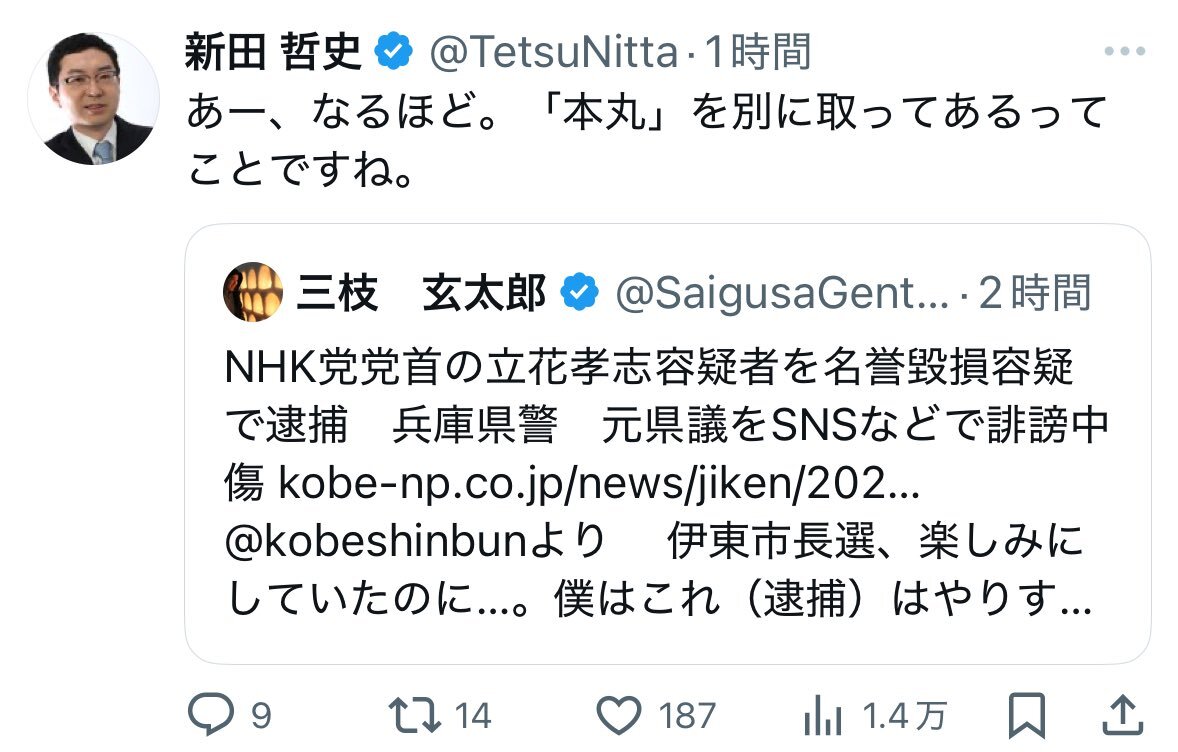Bookmark this tweet
The width and height of the screenshot is (1178, 752).
click(x=1026, y=715)
